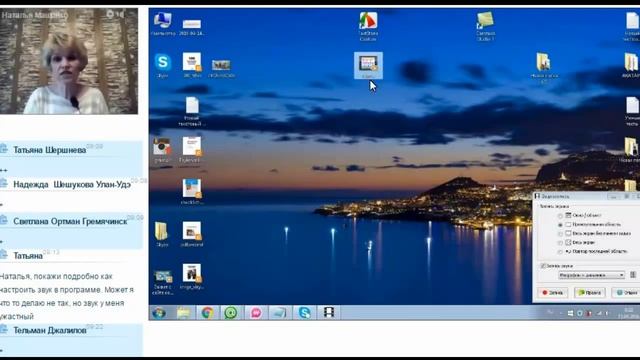Select the image_sky file on the desktop
Image resolution: width=640 pixels, height=360 pixels.
tap(191, 277)
